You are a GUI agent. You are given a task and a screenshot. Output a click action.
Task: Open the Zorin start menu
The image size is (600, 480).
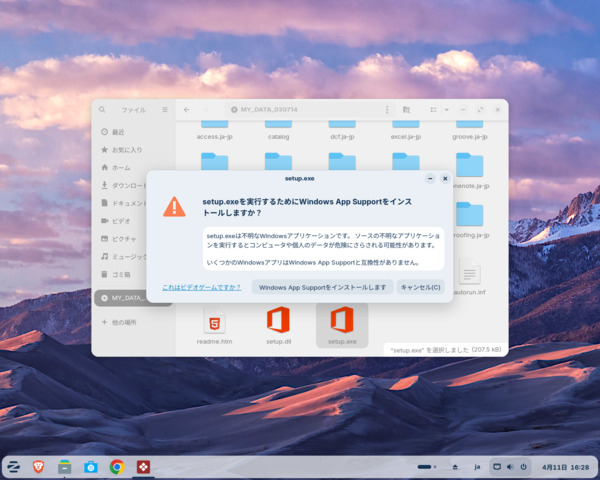click(x=14, y=467)
